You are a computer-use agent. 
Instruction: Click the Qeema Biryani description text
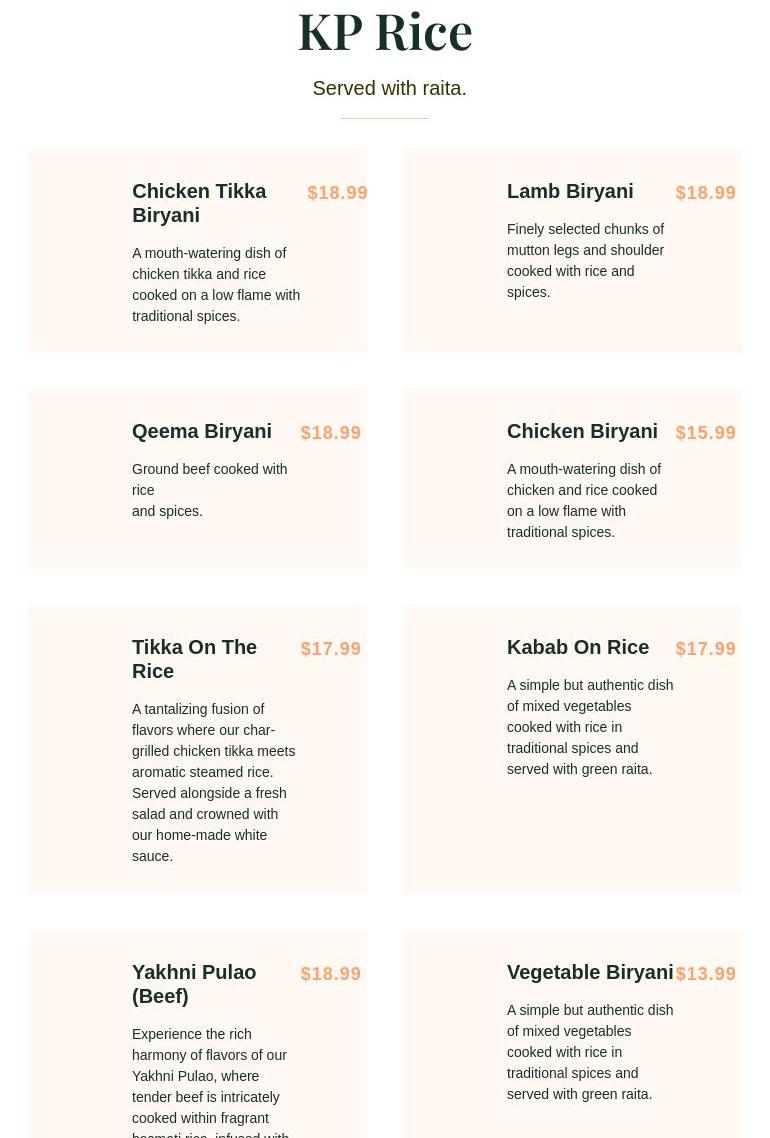pyautogui.click(x=209, y=490)
